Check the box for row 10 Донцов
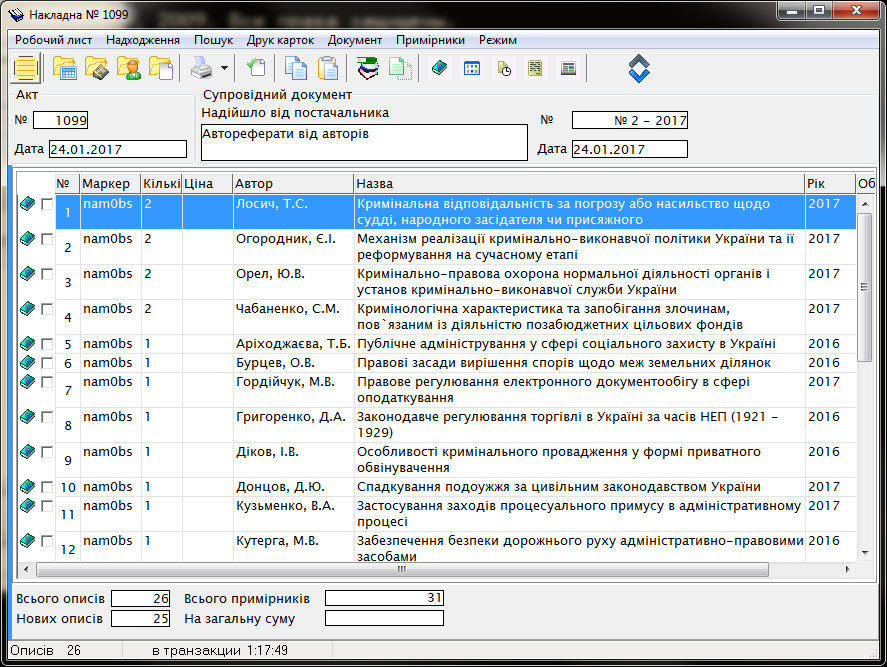The image size is (887, 667). click(46, 486)
